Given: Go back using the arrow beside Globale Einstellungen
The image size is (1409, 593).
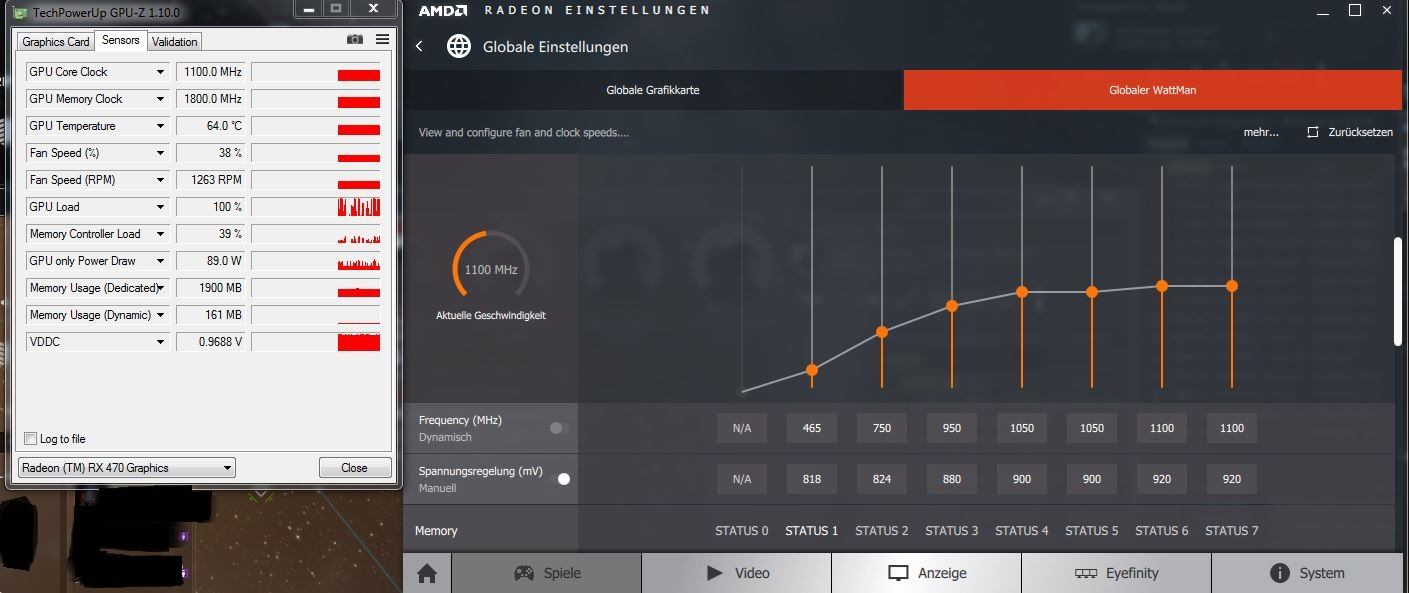Looking at the screenshot, I should [x=419, y=46].
